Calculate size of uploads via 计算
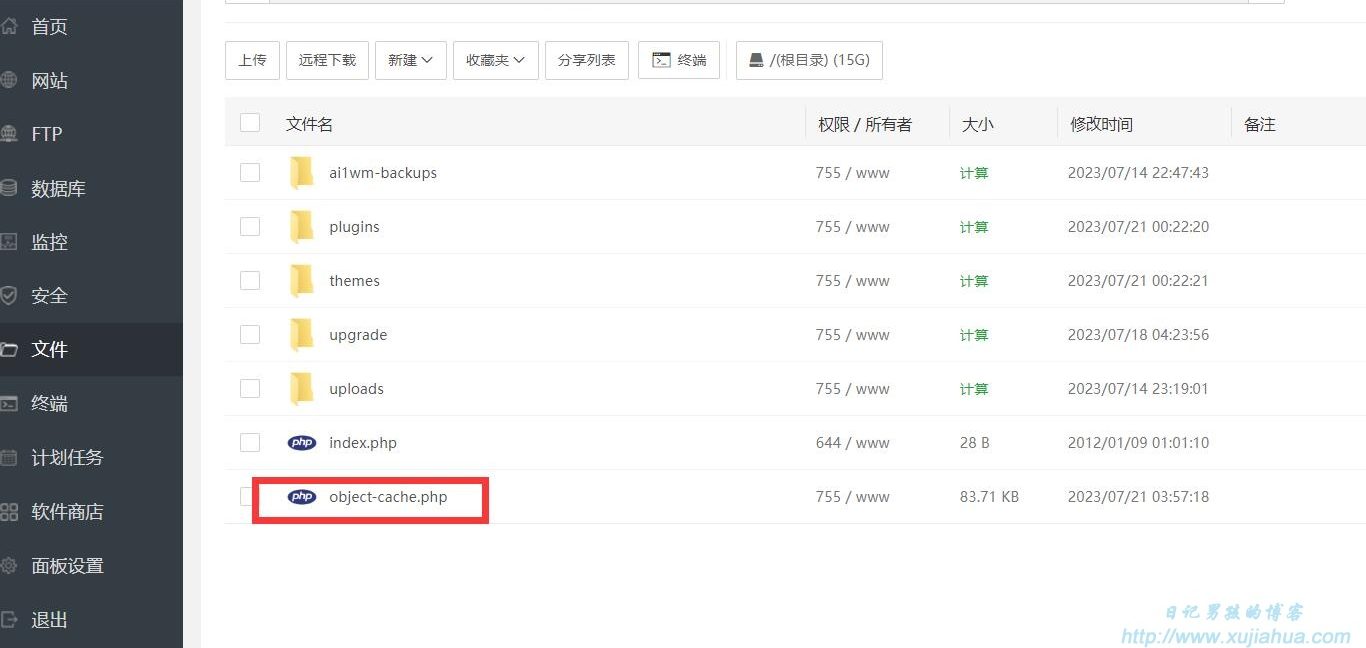Screen dimensions: 1366x648 click(974, 389)
